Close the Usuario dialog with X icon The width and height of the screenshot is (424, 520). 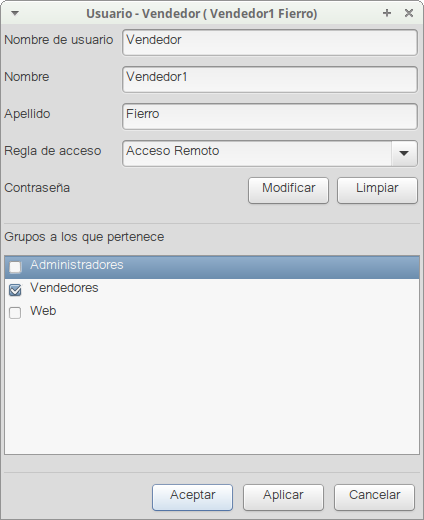tap(409, 13)
